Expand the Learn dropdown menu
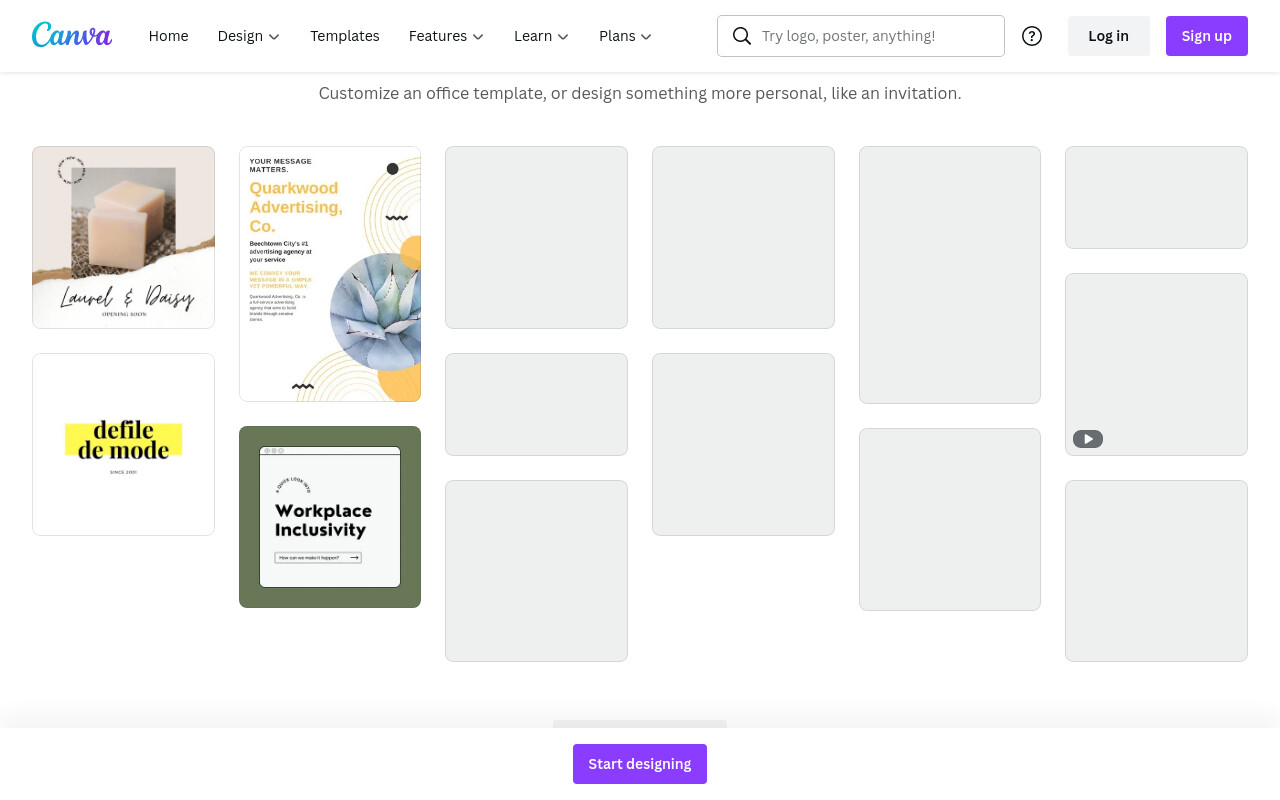1280x800 pixels. tap(541, 36)
